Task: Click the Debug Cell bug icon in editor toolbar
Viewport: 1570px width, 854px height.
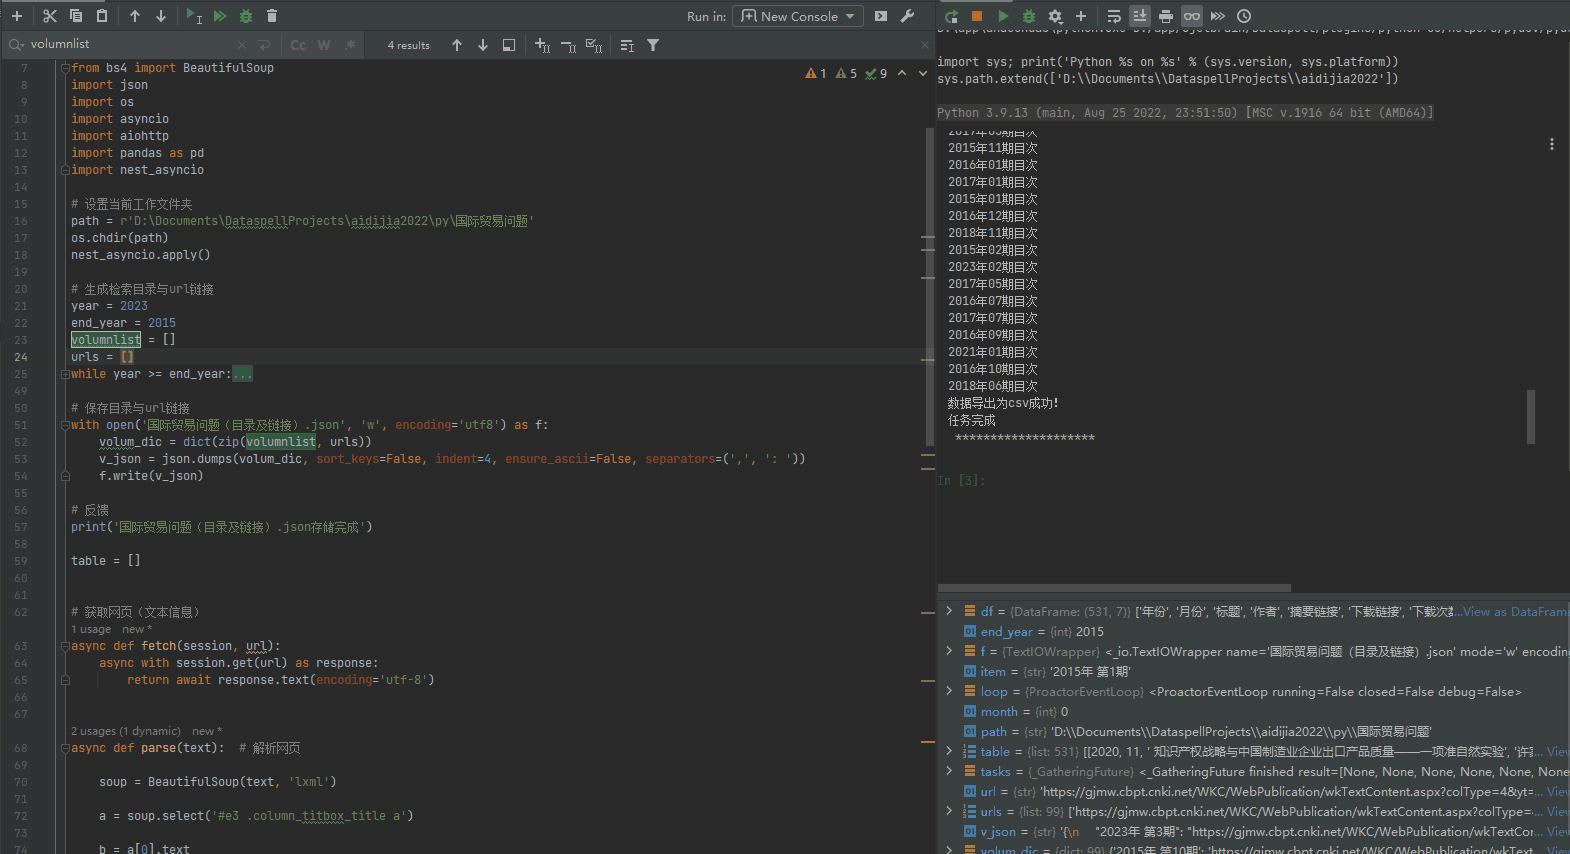Action: tap(246, 16)
